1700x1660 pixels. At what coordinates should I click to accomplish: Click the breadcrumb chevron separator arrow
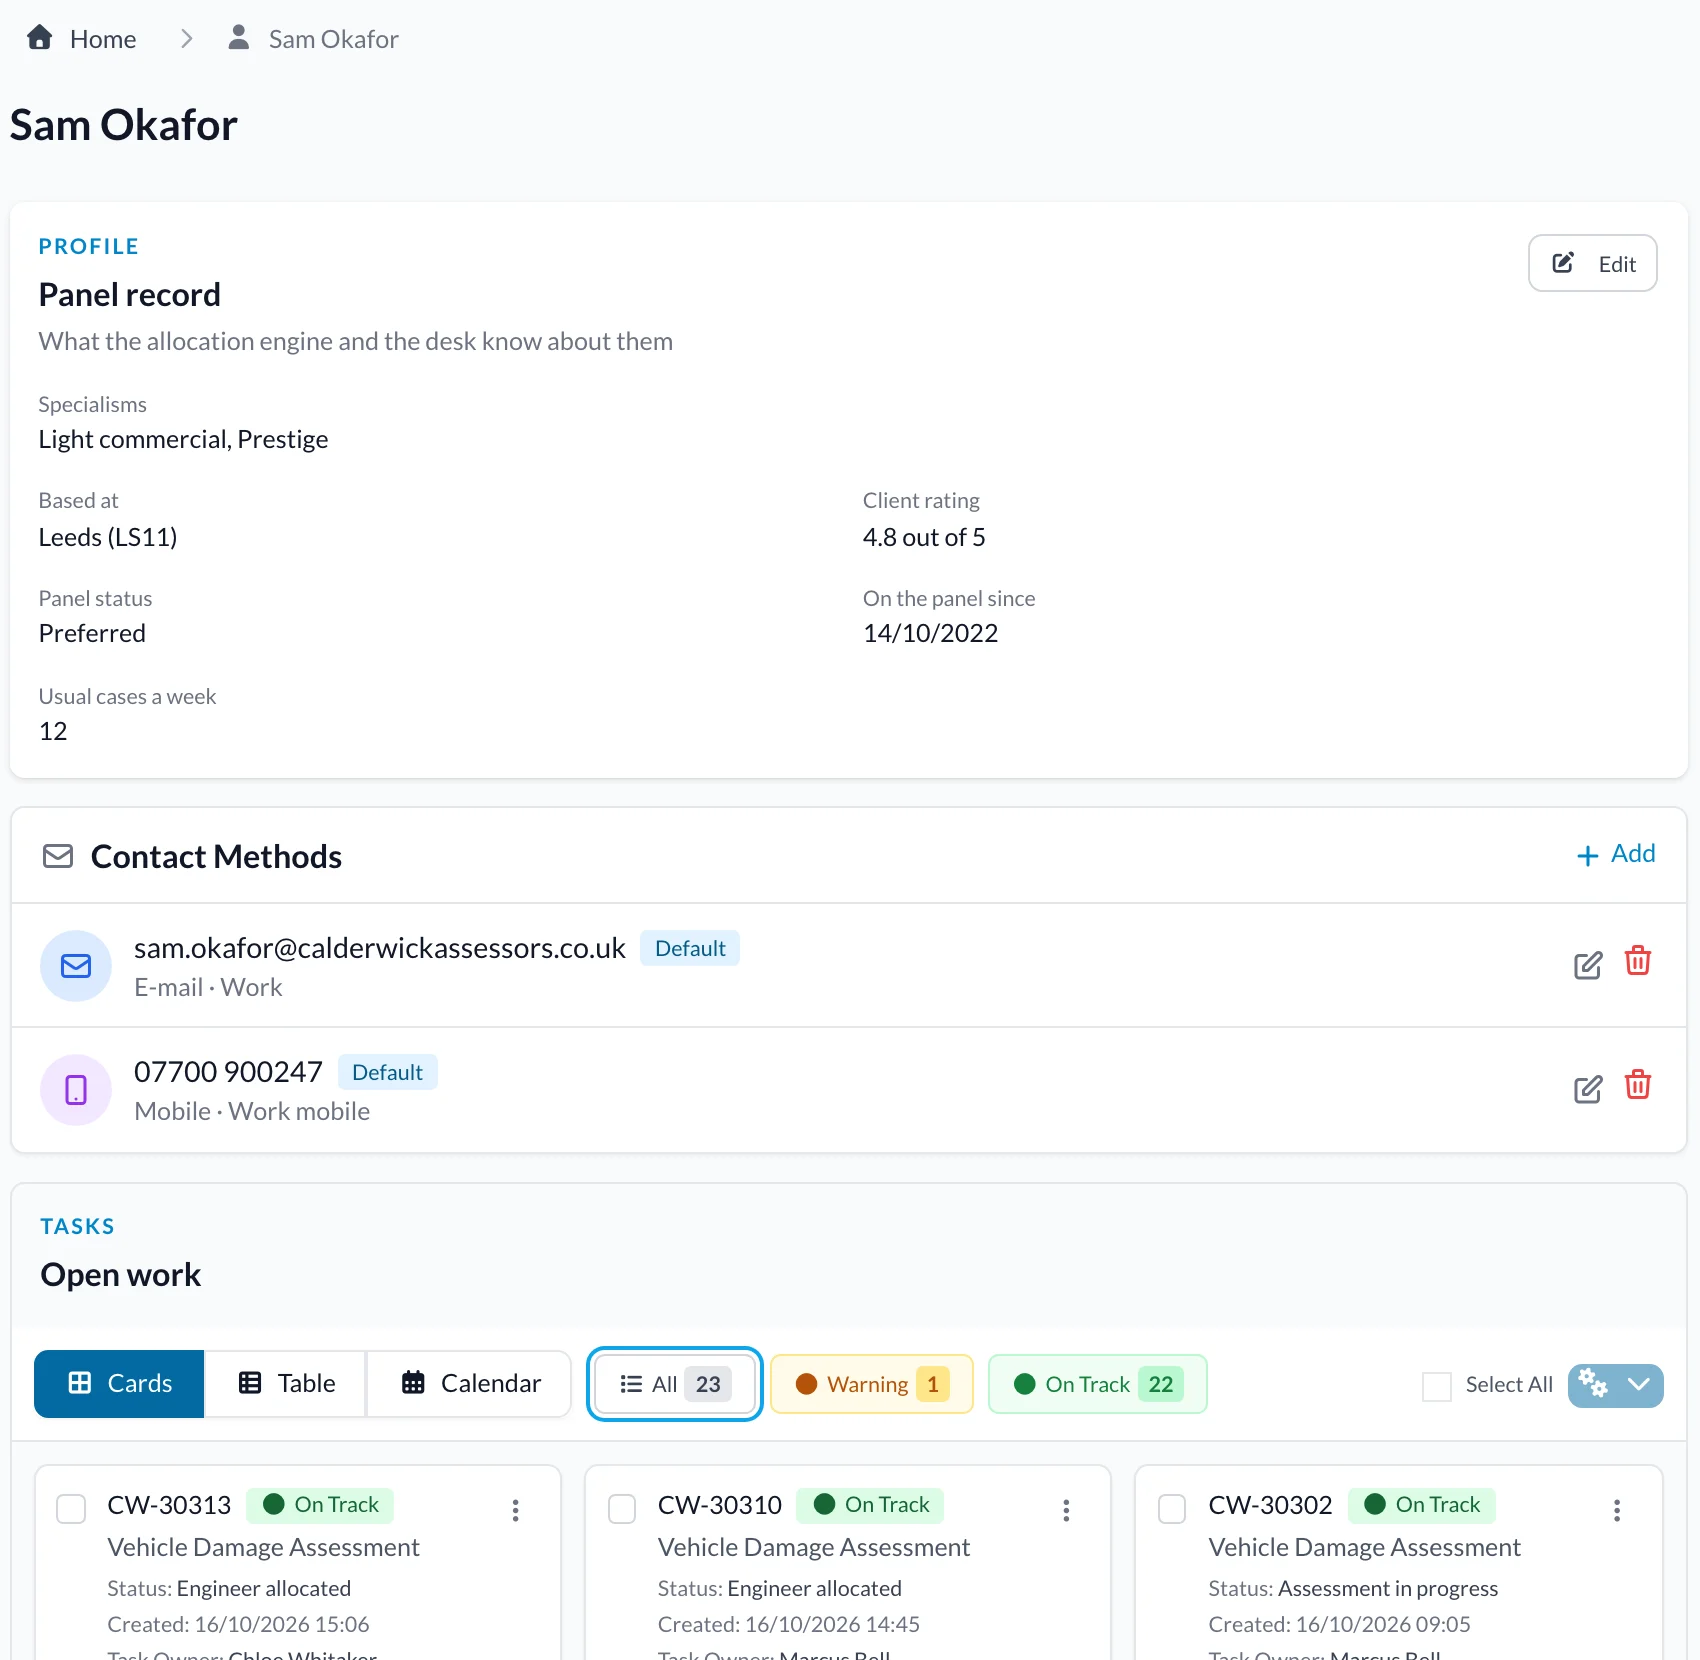click(x=186, y=39)
